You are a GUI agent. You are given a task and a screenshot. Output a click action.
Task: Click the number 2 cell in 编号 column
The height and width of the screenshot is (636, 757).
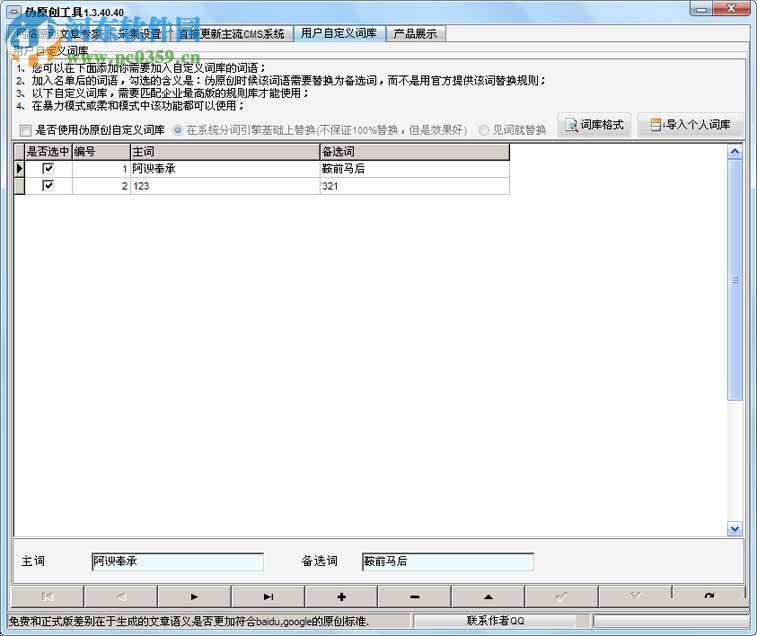click(x=101, y=186)
